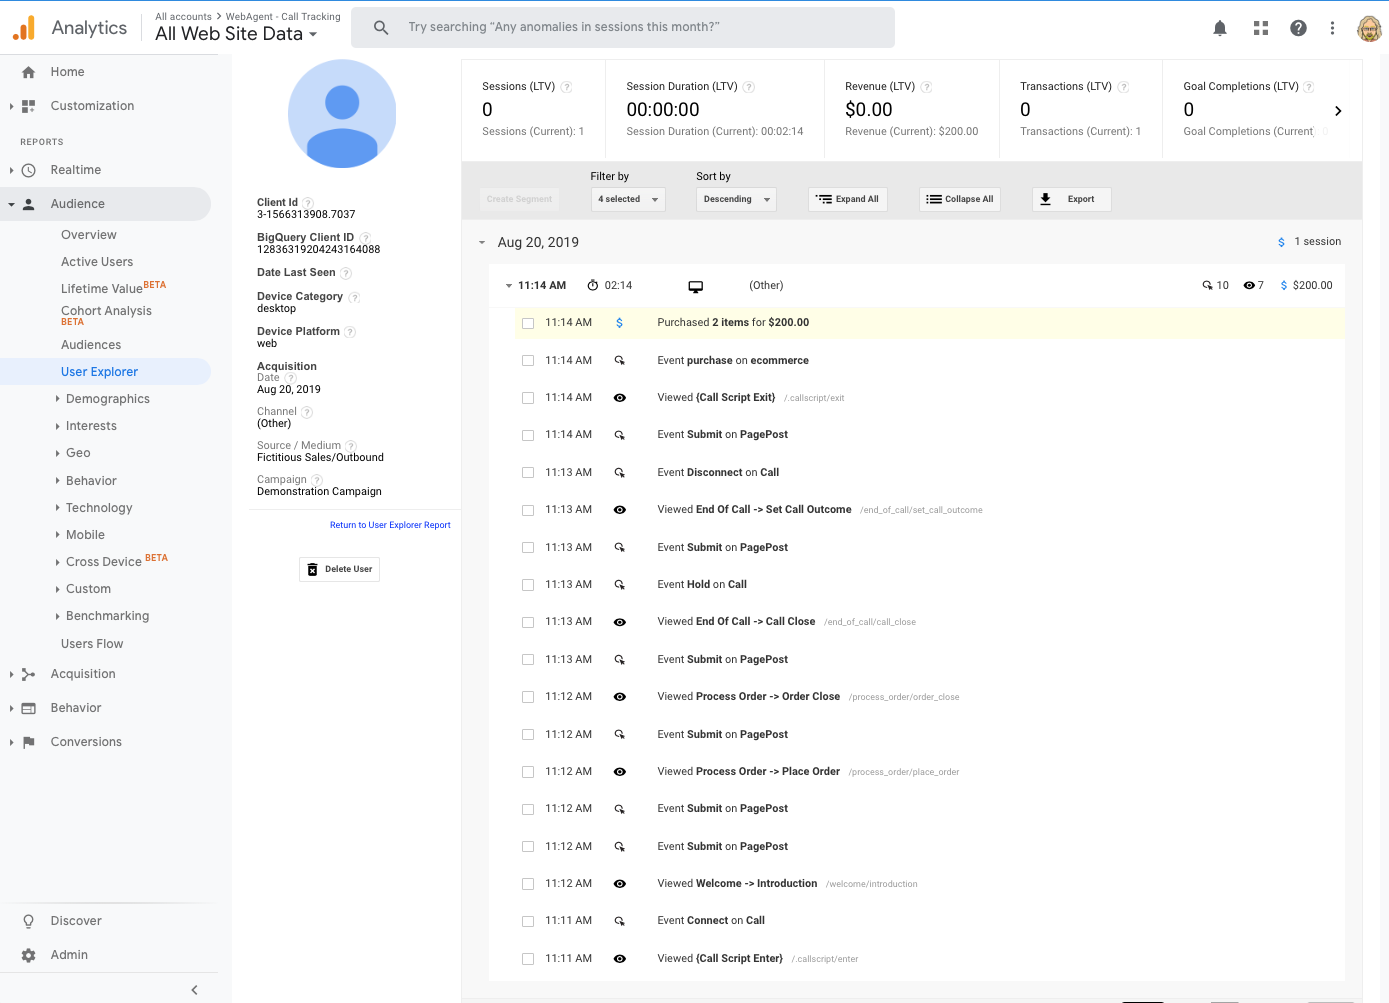Screen dimensions: 1389x1003
Task: Open the three-dot more options menu
Action: [x=1332, y=28]
